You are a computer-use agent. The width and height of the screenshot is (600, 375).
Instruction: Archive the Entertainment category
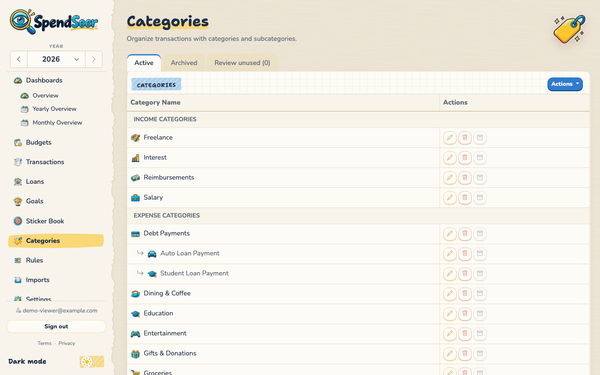[480, 333]
